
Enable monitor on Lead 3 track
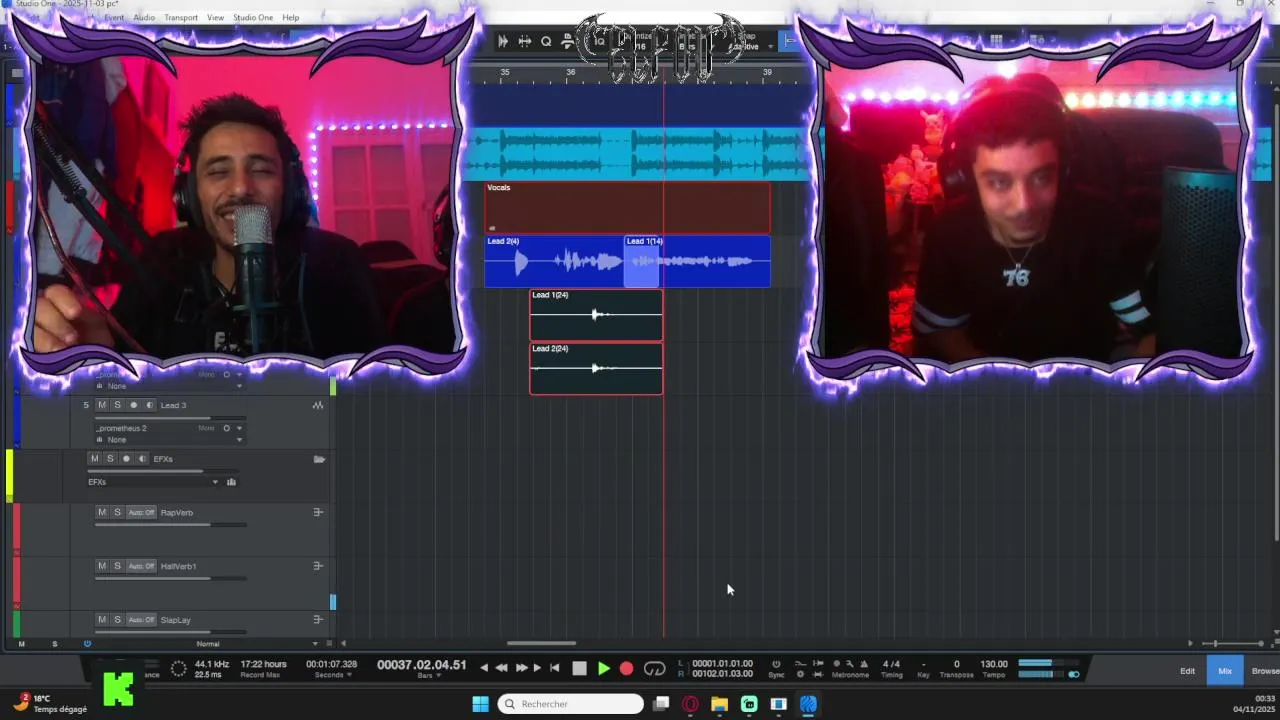150,405
